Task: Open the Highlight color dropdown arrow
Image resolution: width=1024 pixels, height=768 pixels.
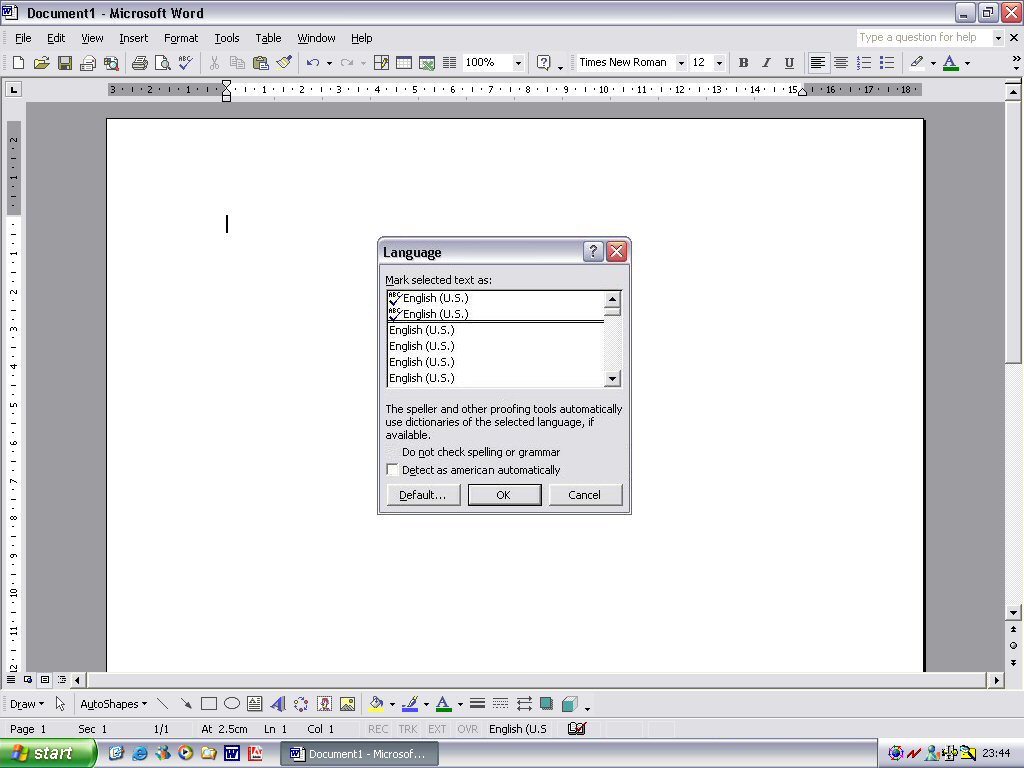Action: (x=933, y=63)
